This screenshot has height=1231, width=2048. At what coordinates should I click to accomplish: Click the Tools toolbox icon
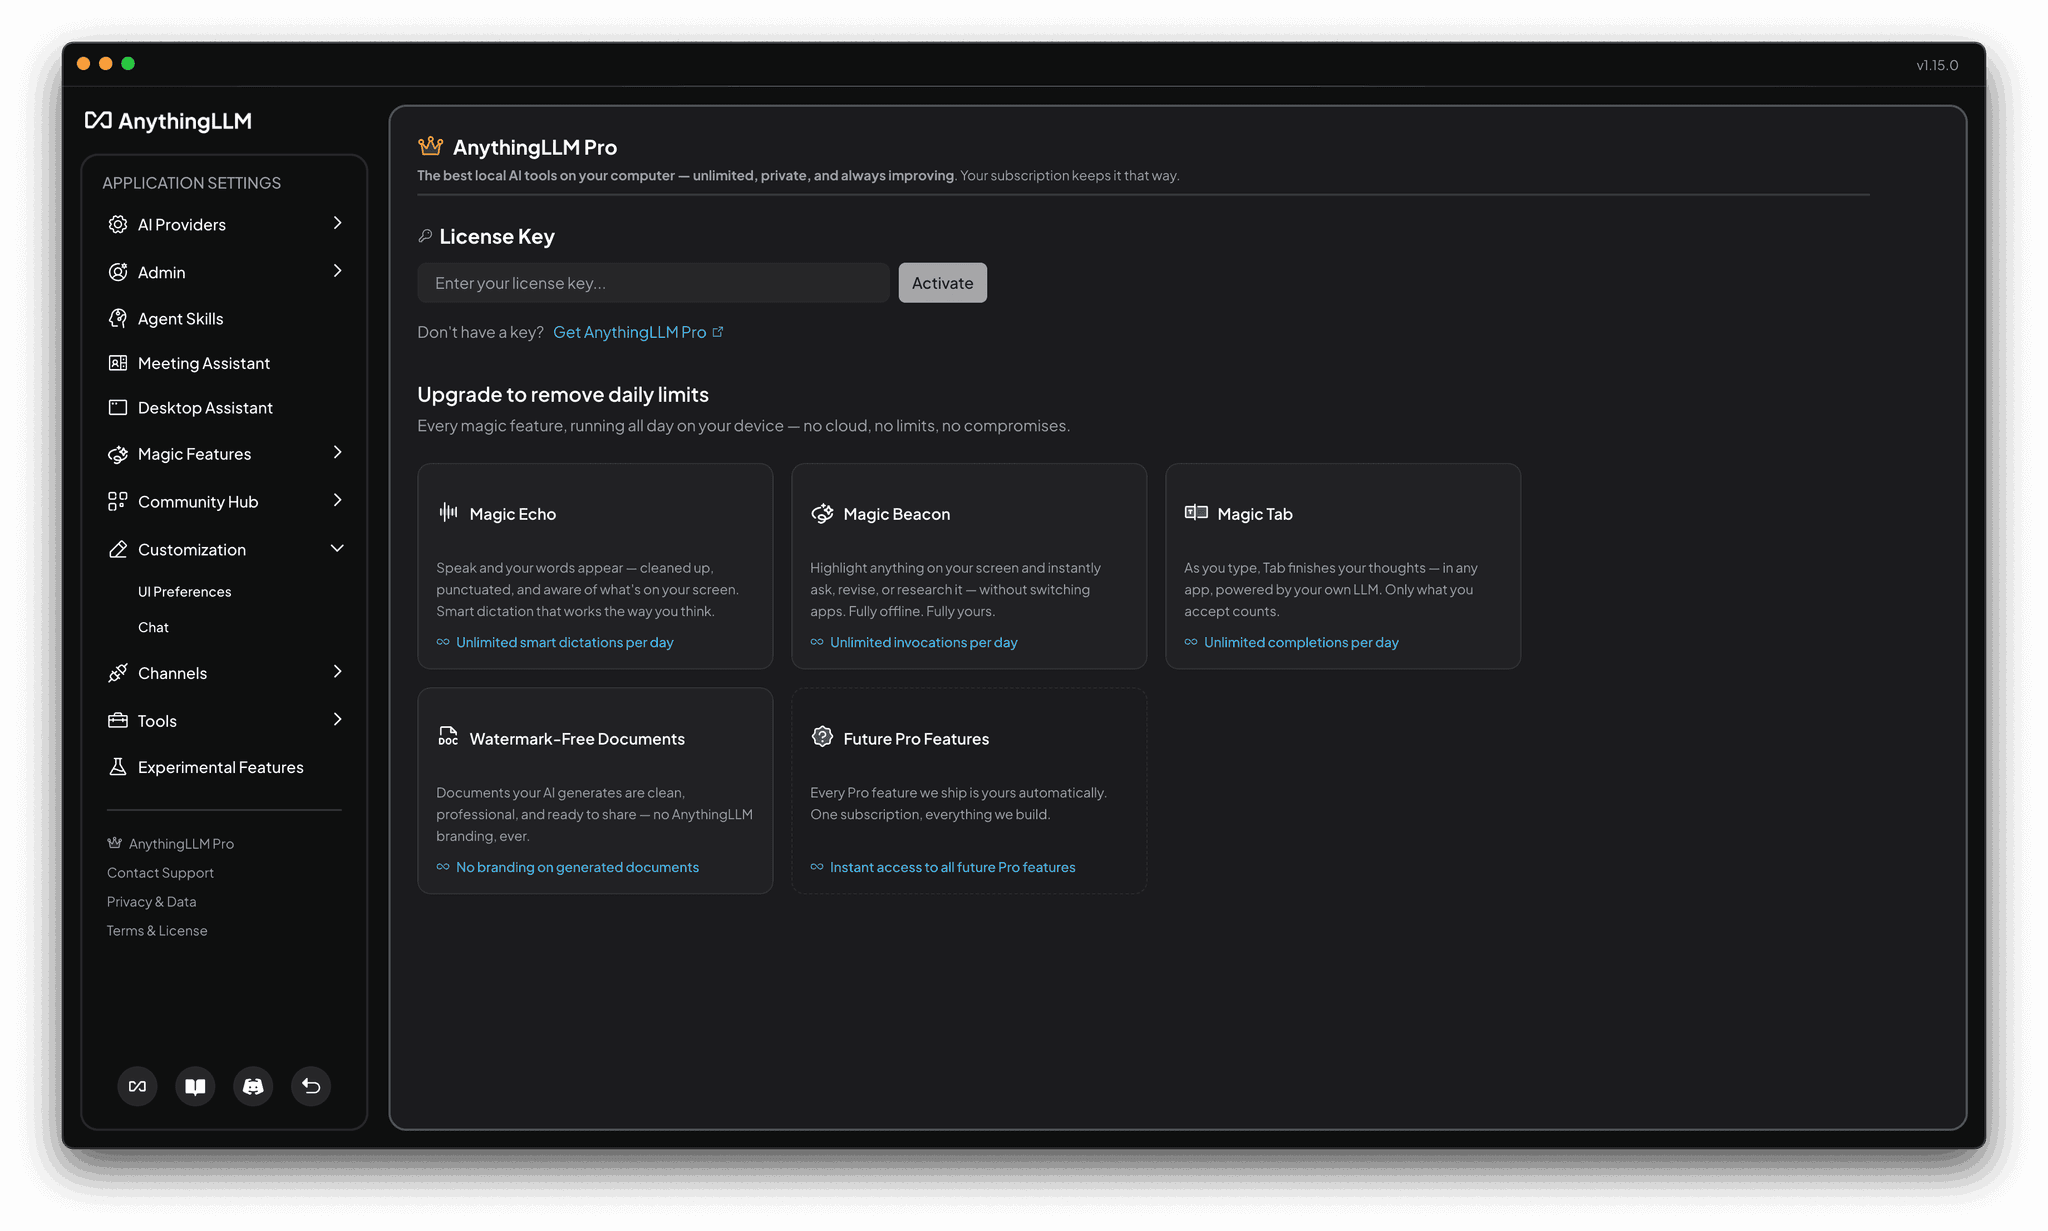point(118,721)
